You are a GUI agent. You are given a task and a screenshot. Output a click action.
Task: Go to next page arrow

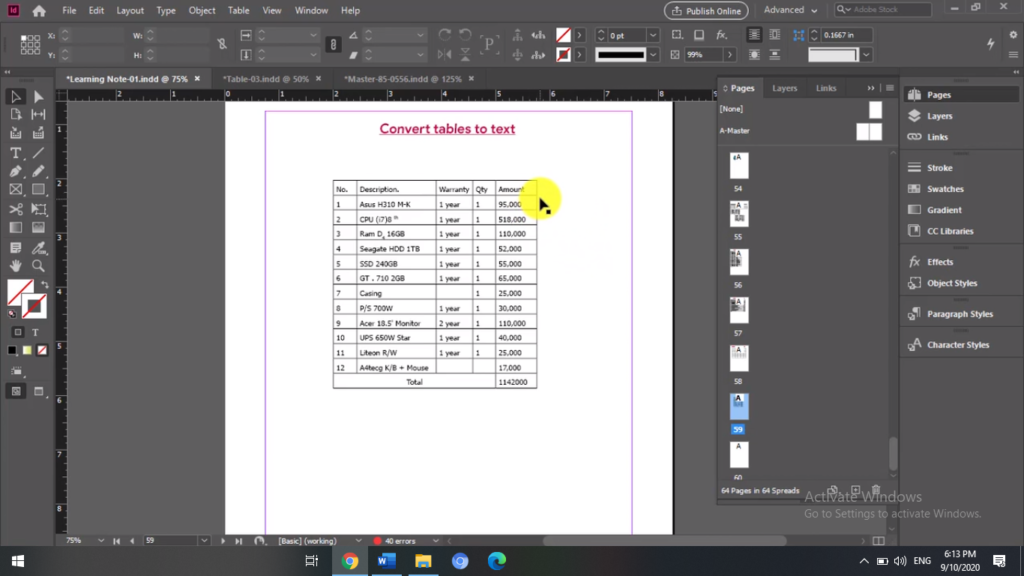pyautogui.click(x=223, y=541)
